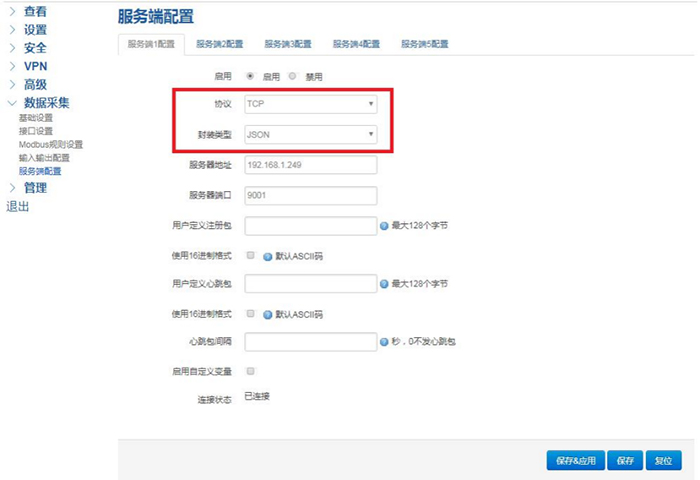Switch to 服务端1配置 tab

coord(151,44)
